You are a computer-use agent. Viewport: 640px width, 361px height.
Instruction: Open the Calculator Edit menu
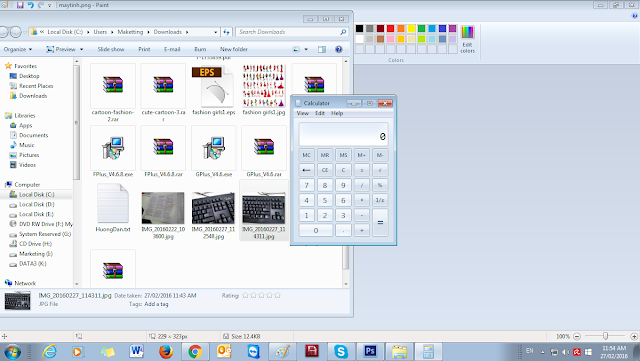point(320,114)
